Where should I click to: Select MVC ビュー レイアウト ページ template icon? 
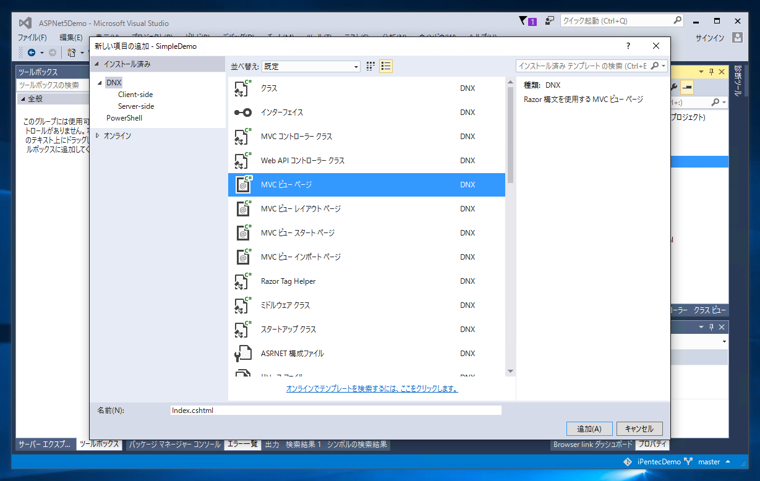coord(243,208)
